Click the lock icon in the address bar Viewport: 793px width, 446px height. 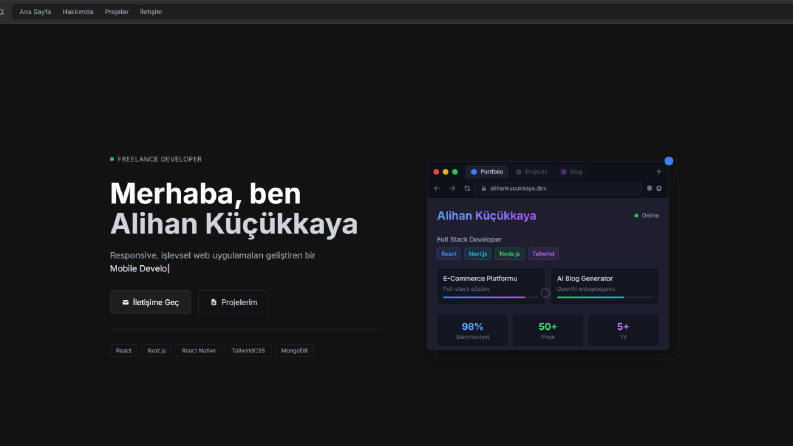point(483,189)
